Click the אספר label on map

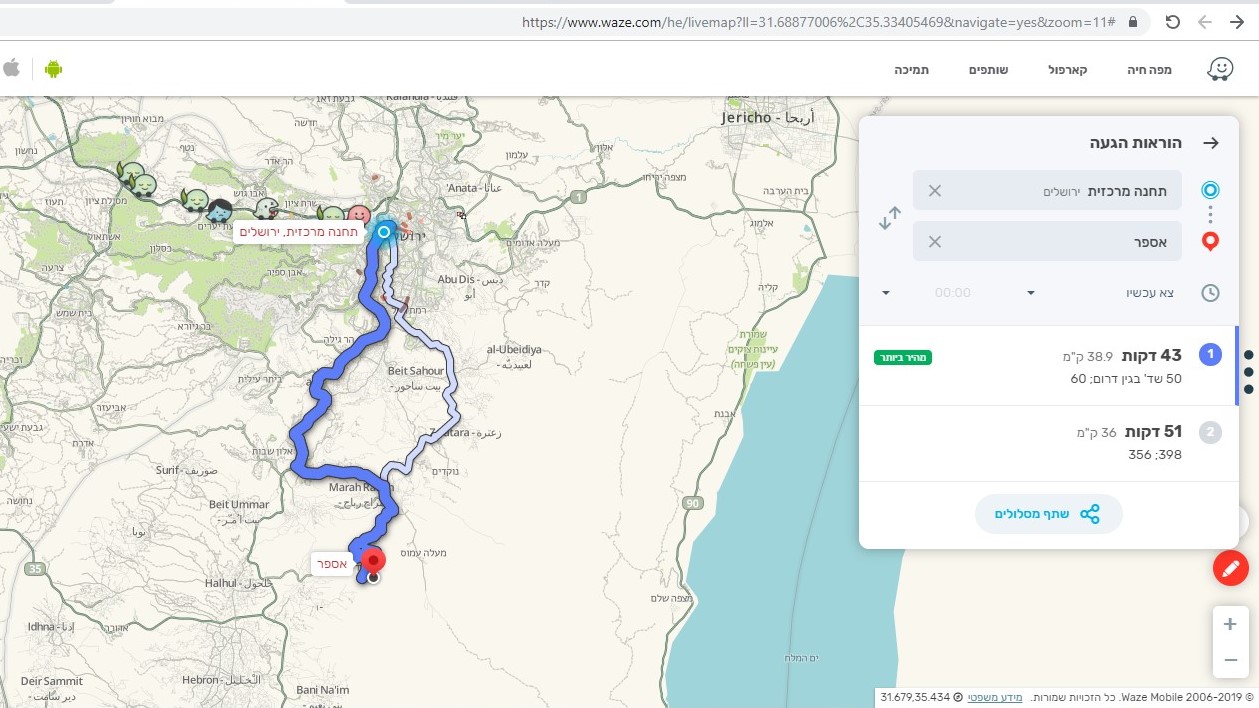[332, 563]
